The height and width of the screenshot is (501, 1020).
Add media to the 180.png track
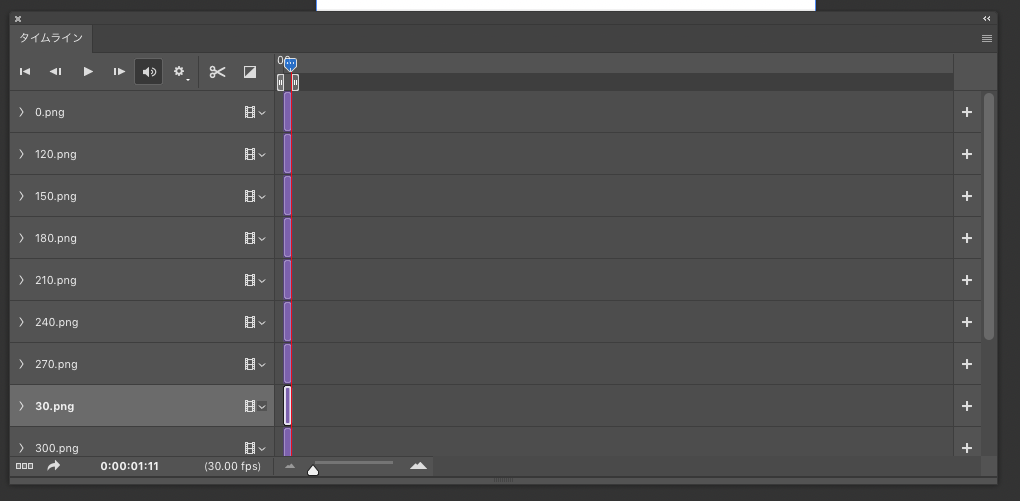pos(967,238)
